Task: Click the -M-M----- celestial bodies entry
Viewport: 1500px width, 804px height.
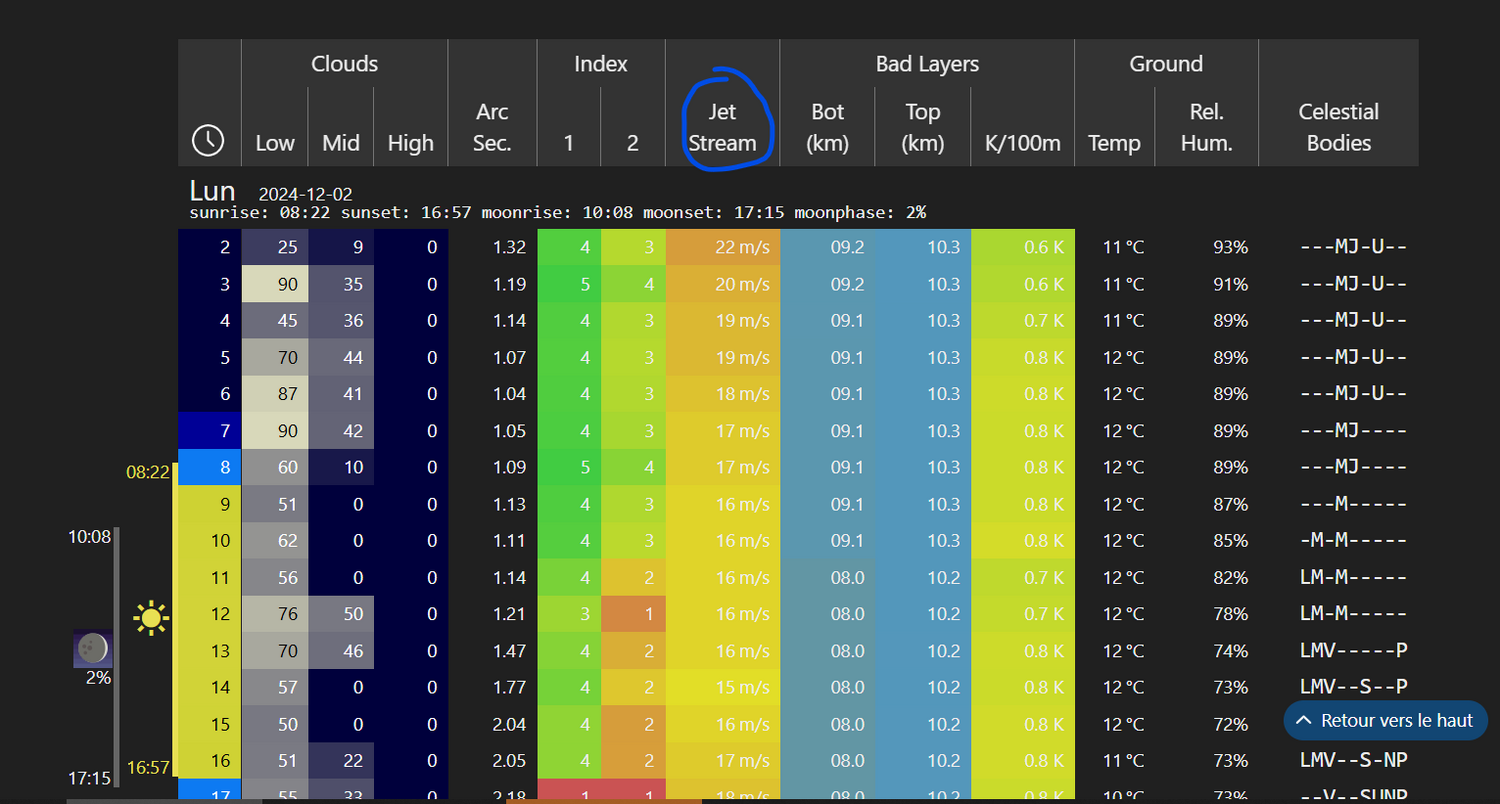Action: [1353, 541]
